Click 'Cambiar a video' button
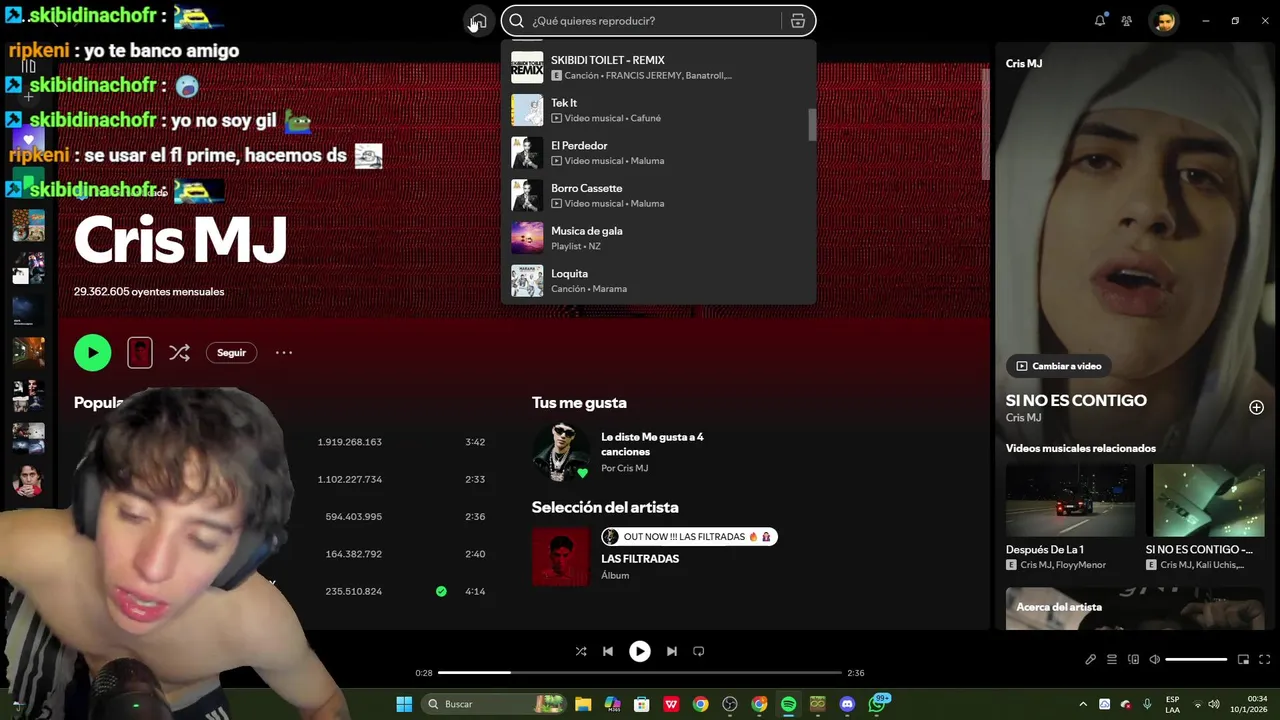This screenshot has width=1280, height=720. click(1059, 366)
